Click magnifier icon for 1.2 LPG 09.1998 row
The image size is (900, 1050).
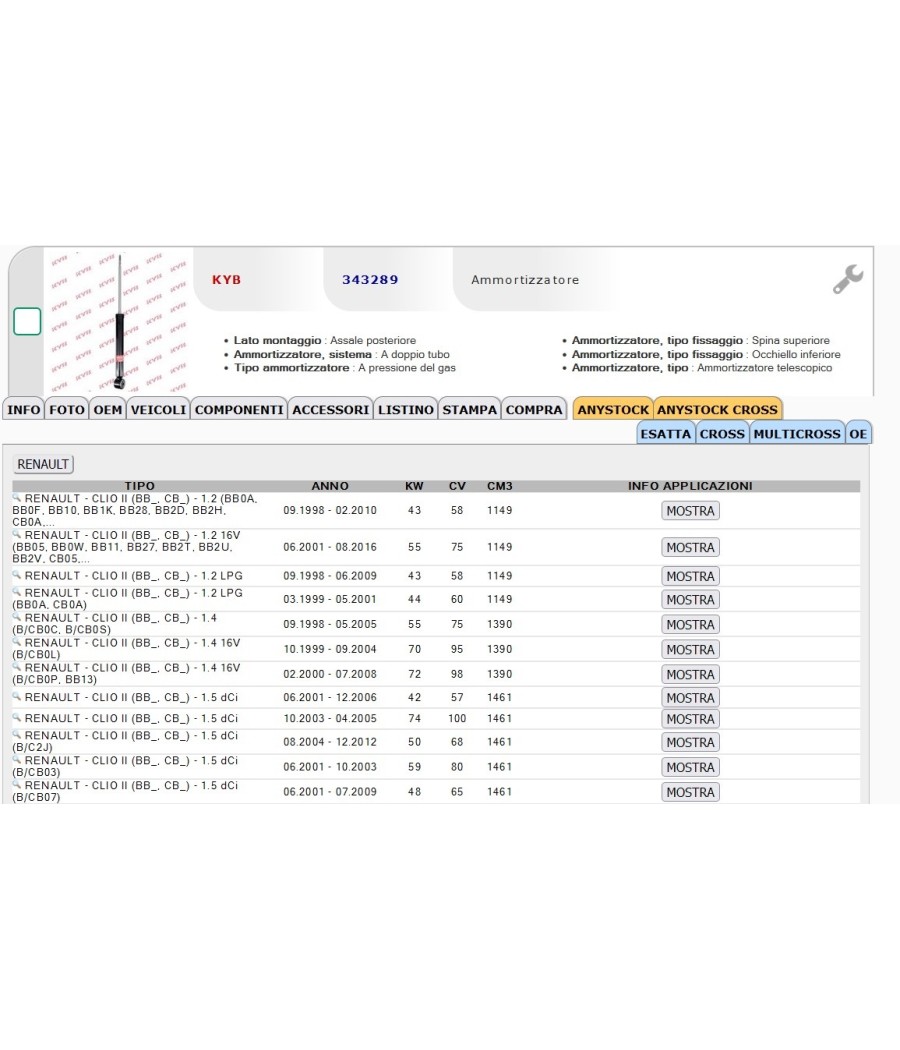17,575
